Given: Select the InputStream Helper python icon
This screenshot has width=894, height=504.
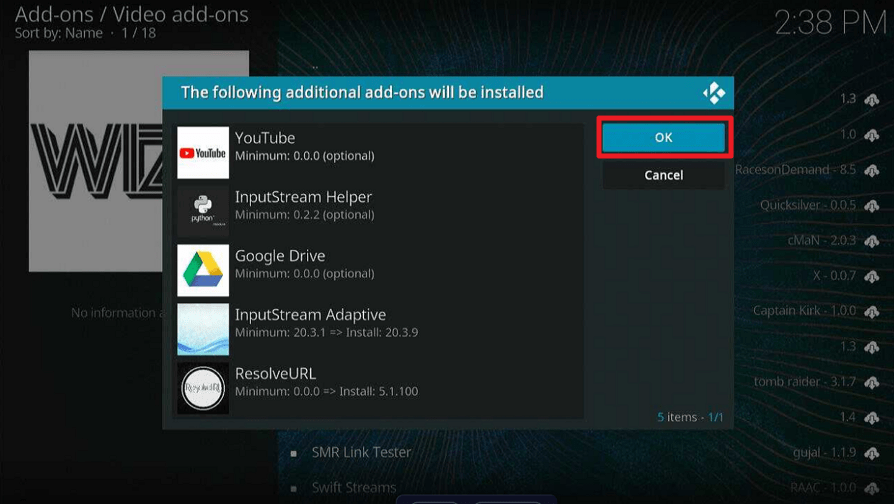Looking at the screenshot, I should [203, 212].
